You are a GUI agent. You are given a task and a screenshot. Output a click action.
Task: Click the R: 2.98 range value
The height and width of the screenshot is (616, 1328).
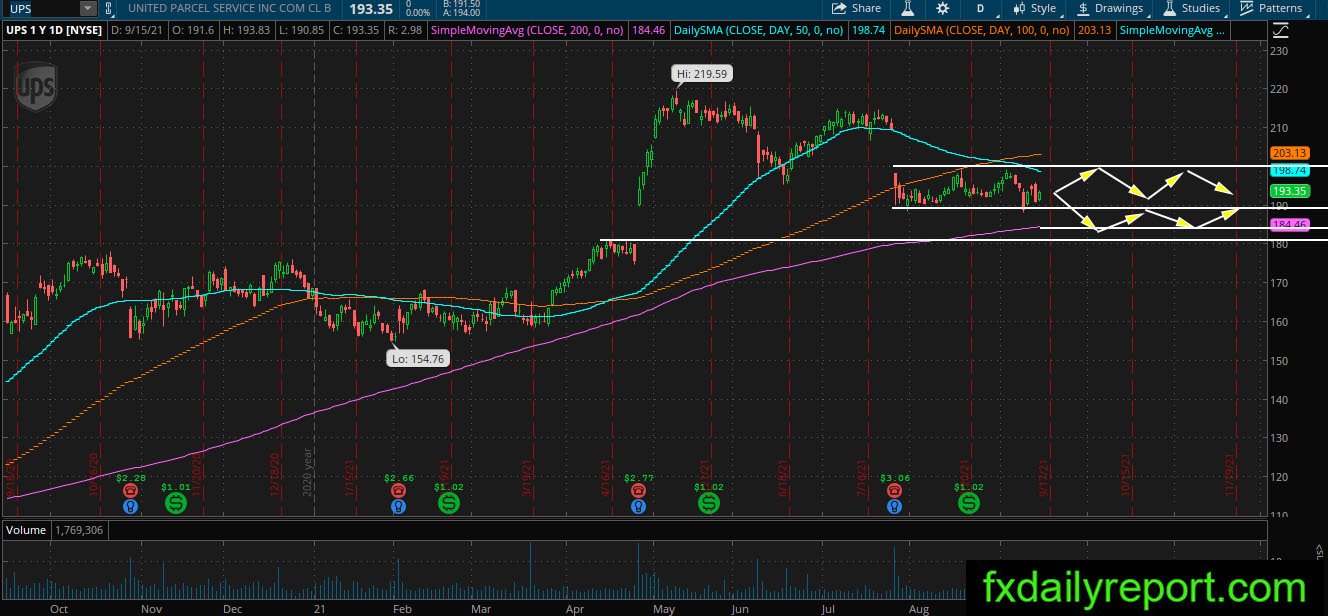(405, 31)
